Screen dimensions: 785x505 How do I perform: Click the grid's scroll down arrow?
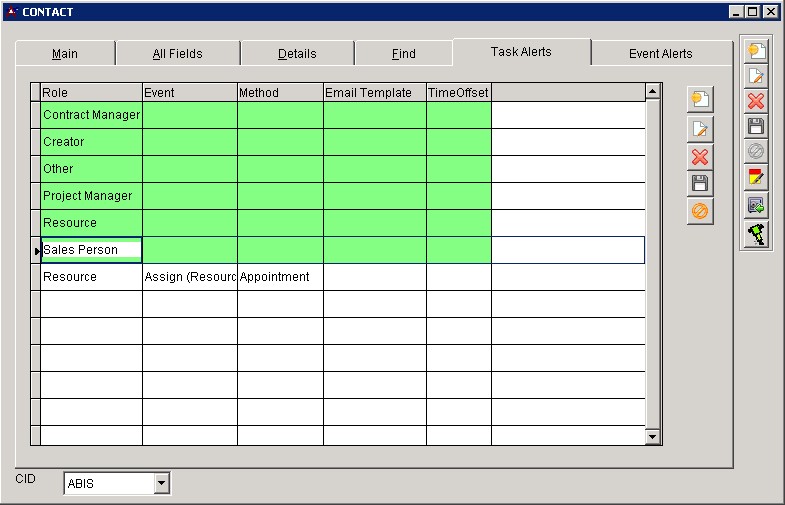tap(653, 436)
